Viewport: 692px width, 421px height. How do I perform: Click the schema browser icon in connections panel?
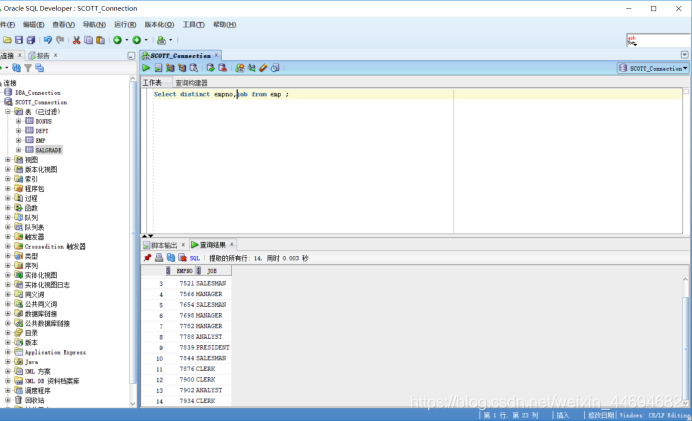point(39,68)
